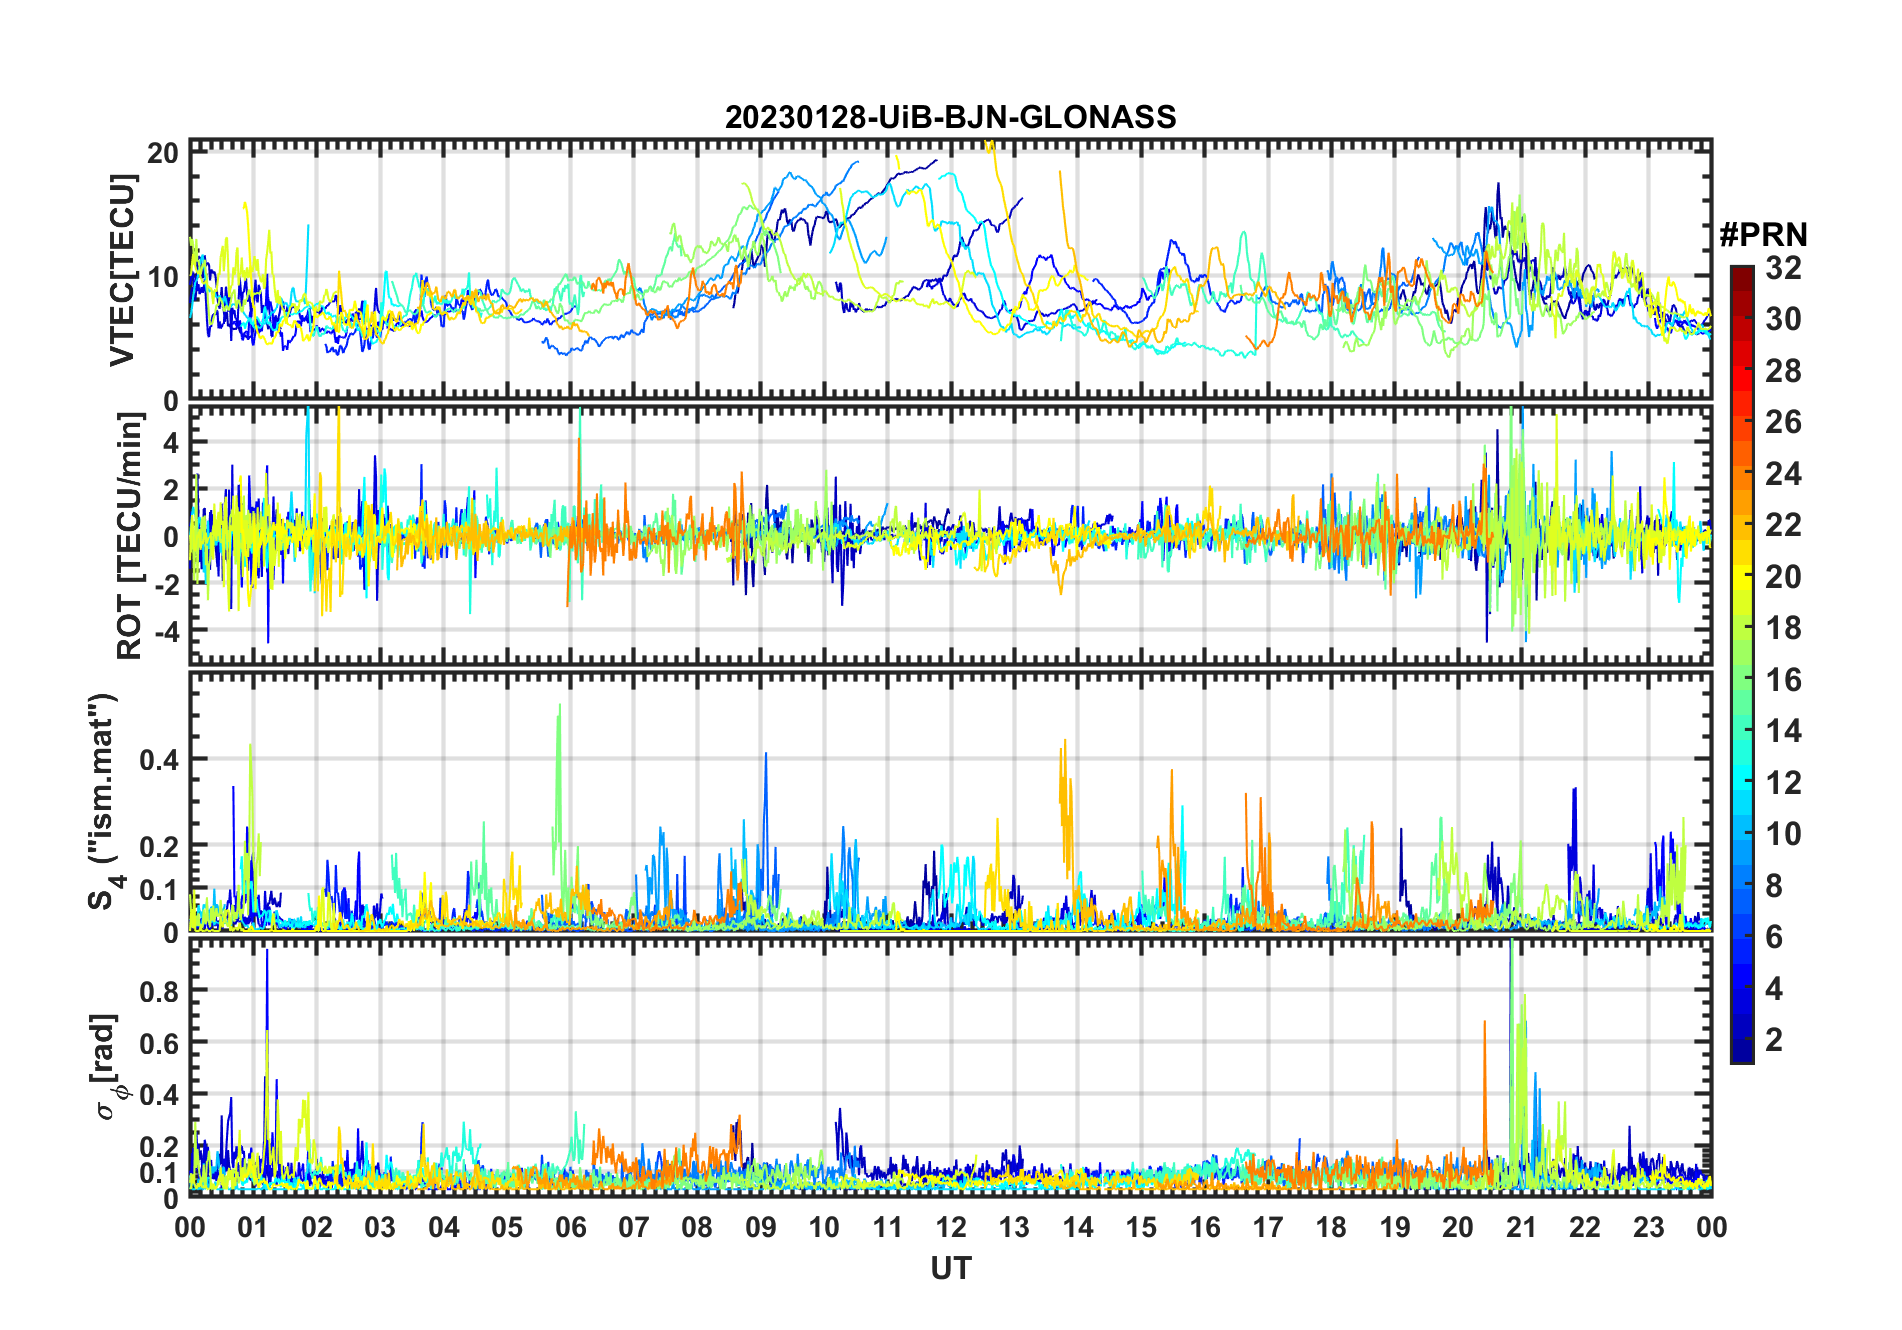This screenshot has height=1330, width=1902.
Task: Click colorbar tick label 16
Action: (1783, 680)
